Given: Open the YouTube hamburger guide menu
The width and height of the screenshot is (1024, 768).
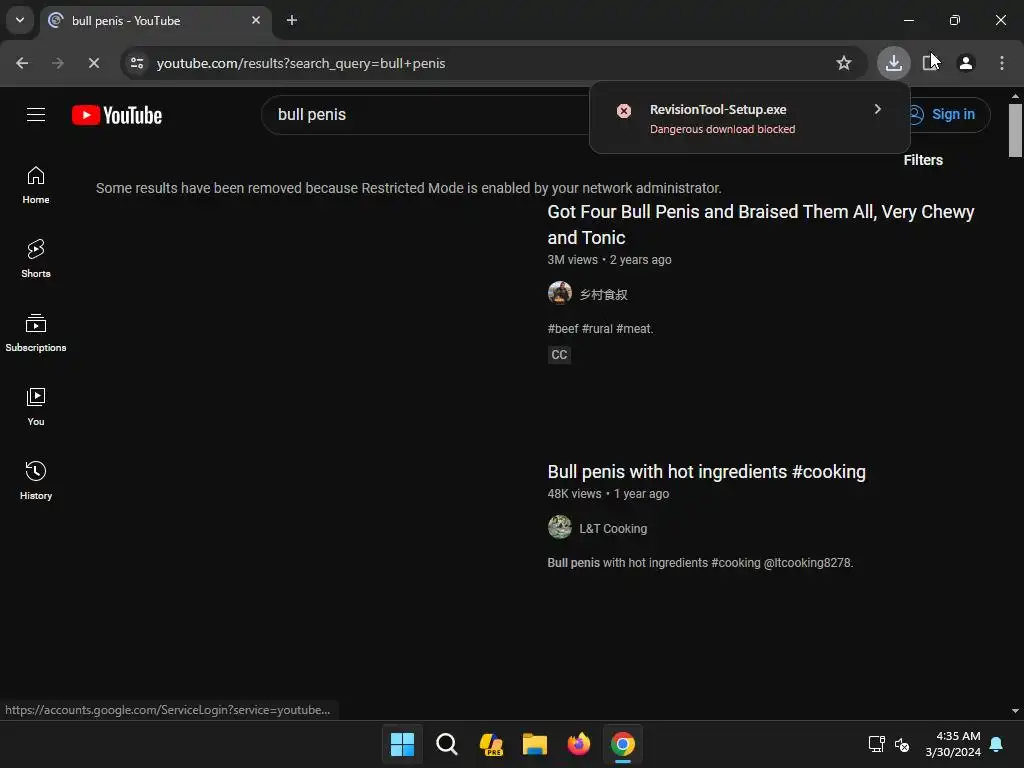Looking at the screenshot, I should (x=36, y=115).
